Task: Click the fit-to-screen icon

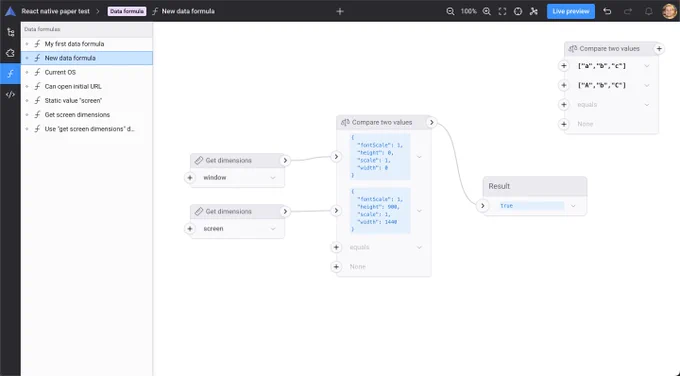Action: [502, 11]
